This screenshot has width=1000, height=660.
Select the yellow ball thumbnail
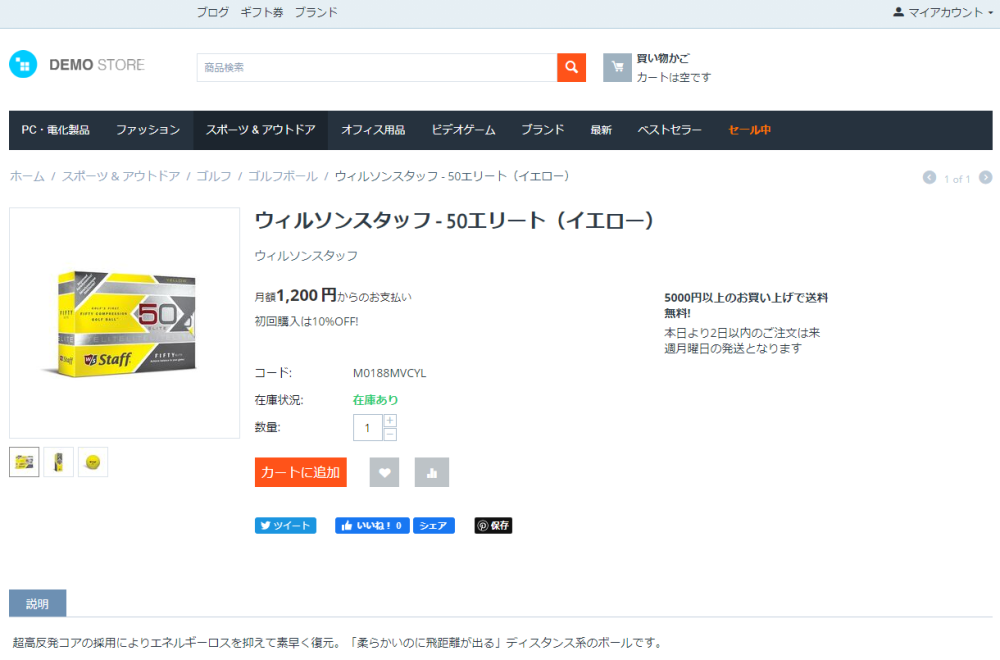[x=93, y=462]
